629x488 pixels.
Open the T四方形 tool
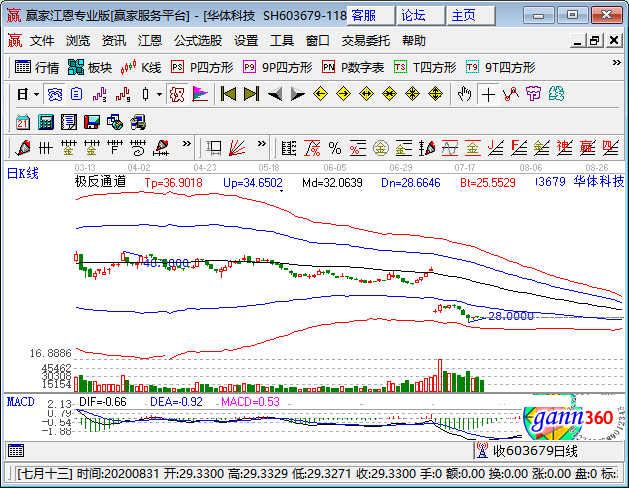[x=425, y=67]
